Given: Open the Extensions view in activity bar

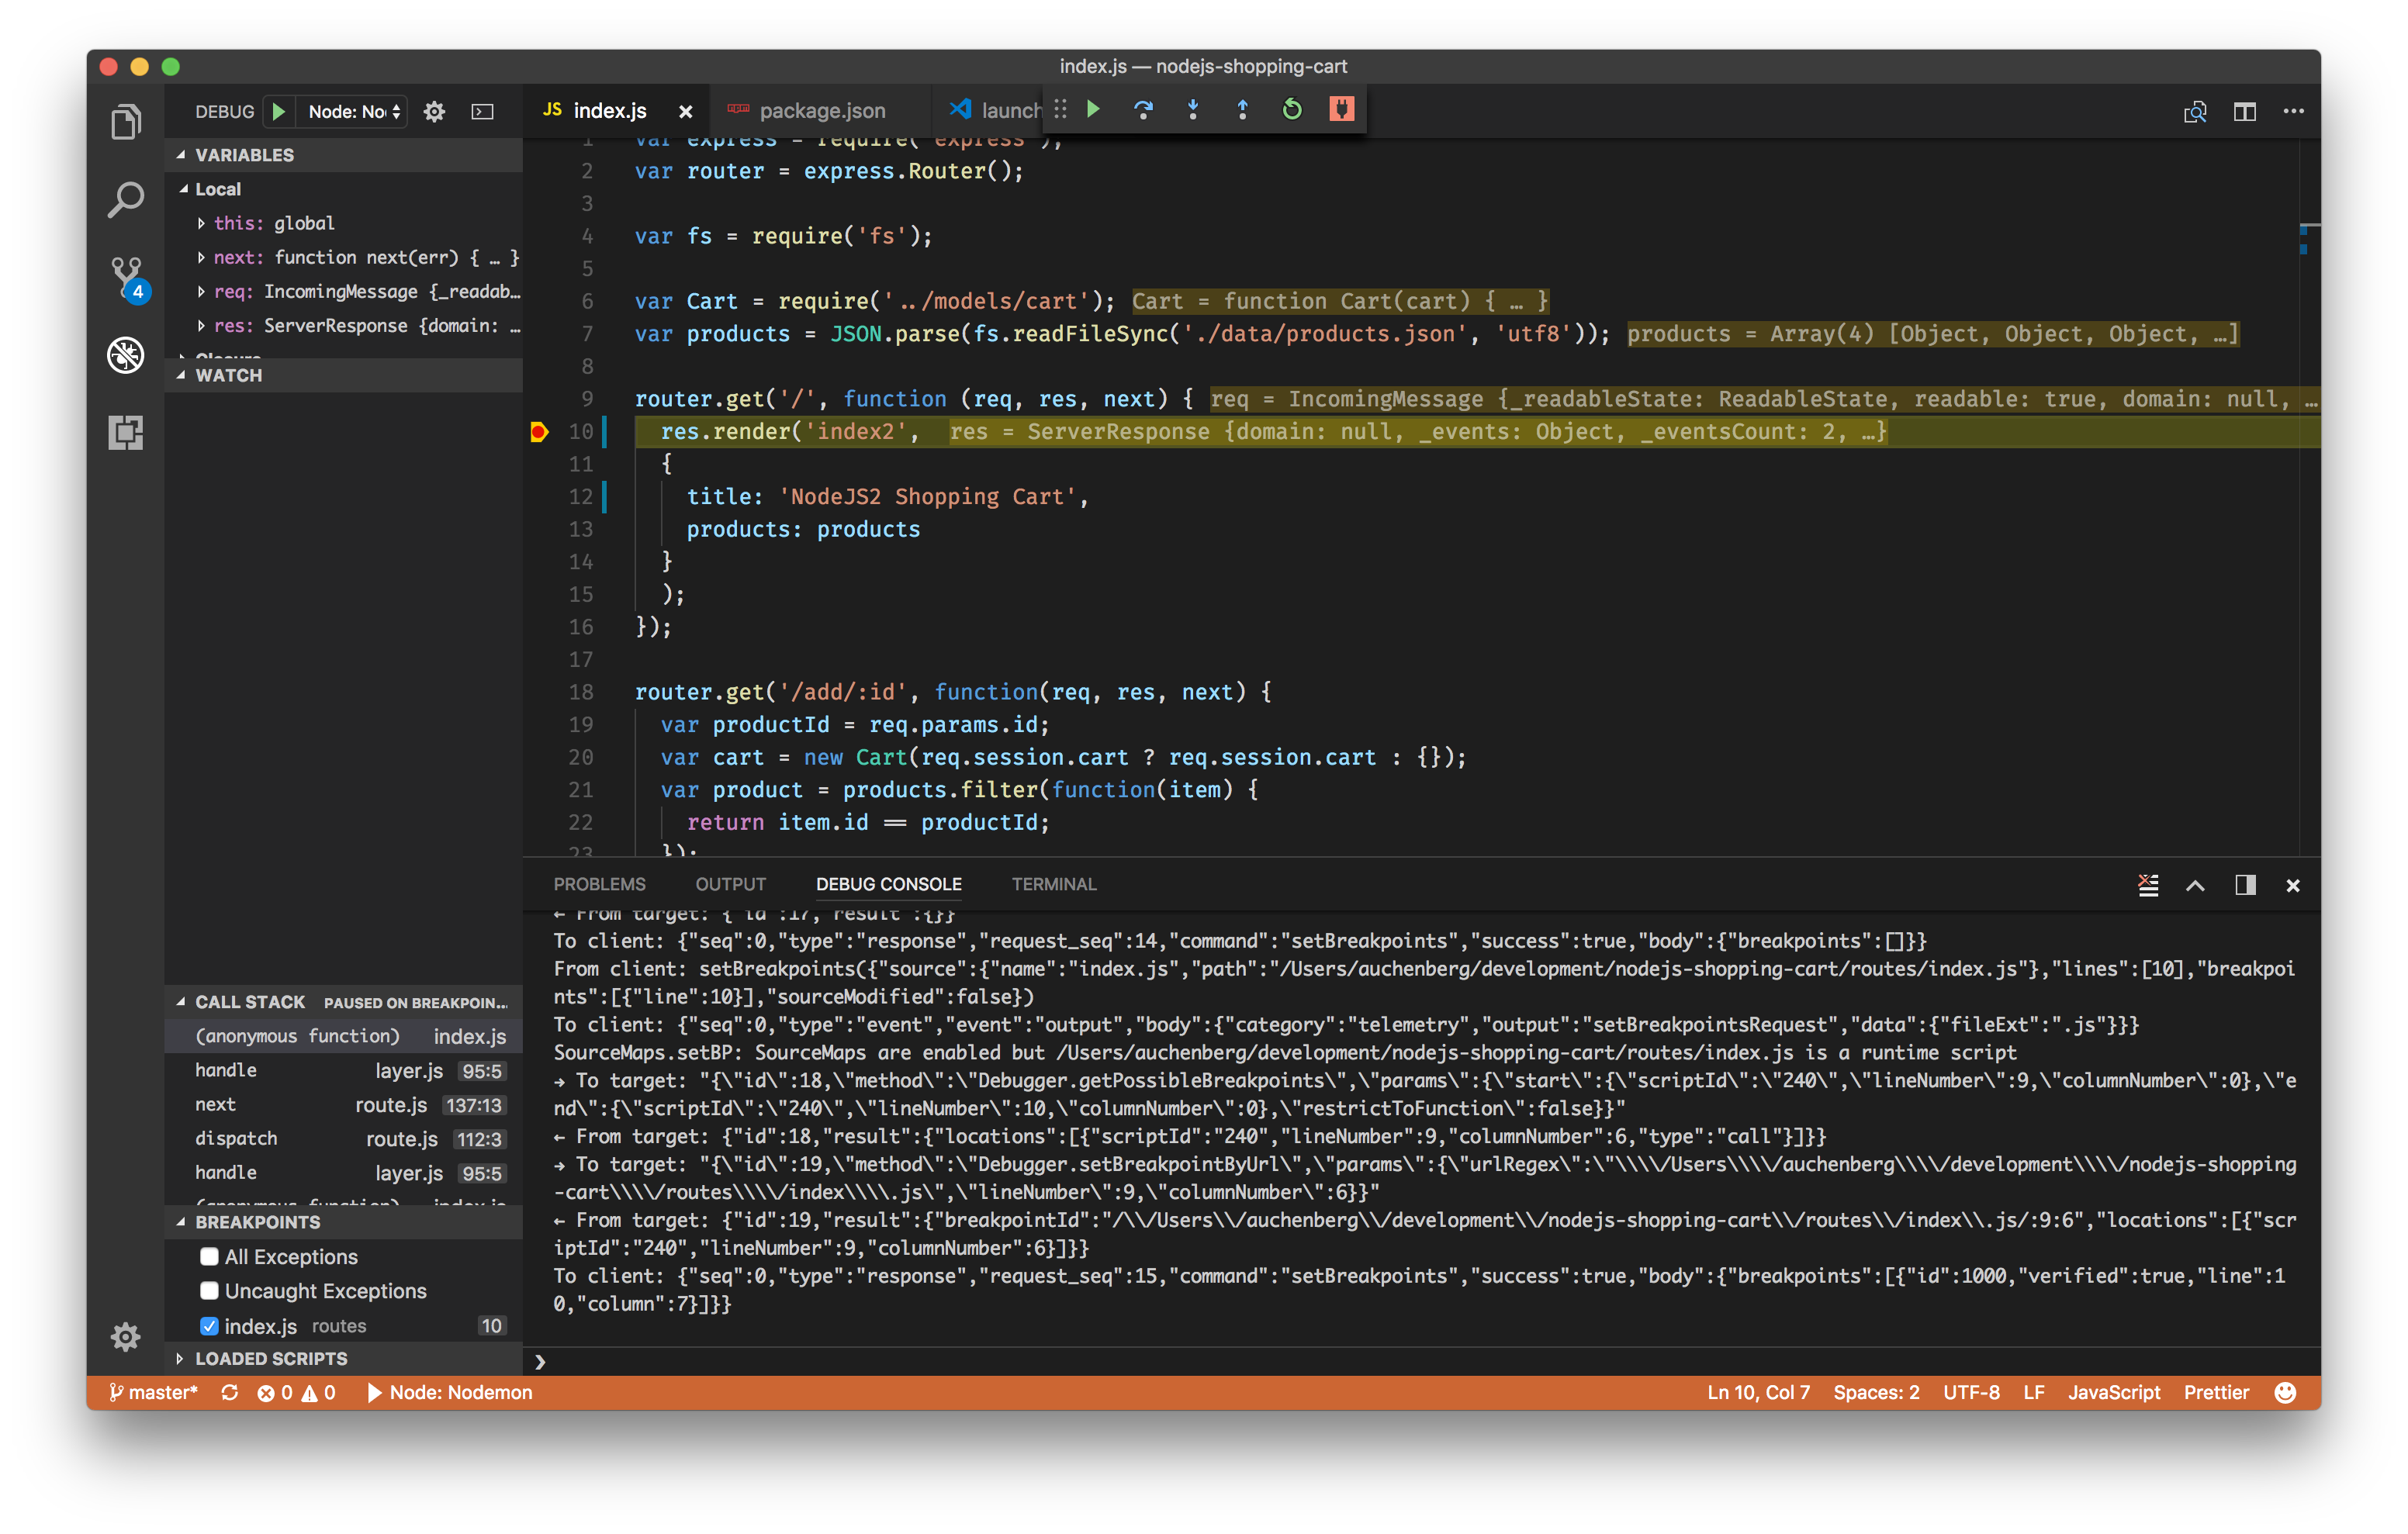Looking at the screenshot, I should (x=125, y=432).
